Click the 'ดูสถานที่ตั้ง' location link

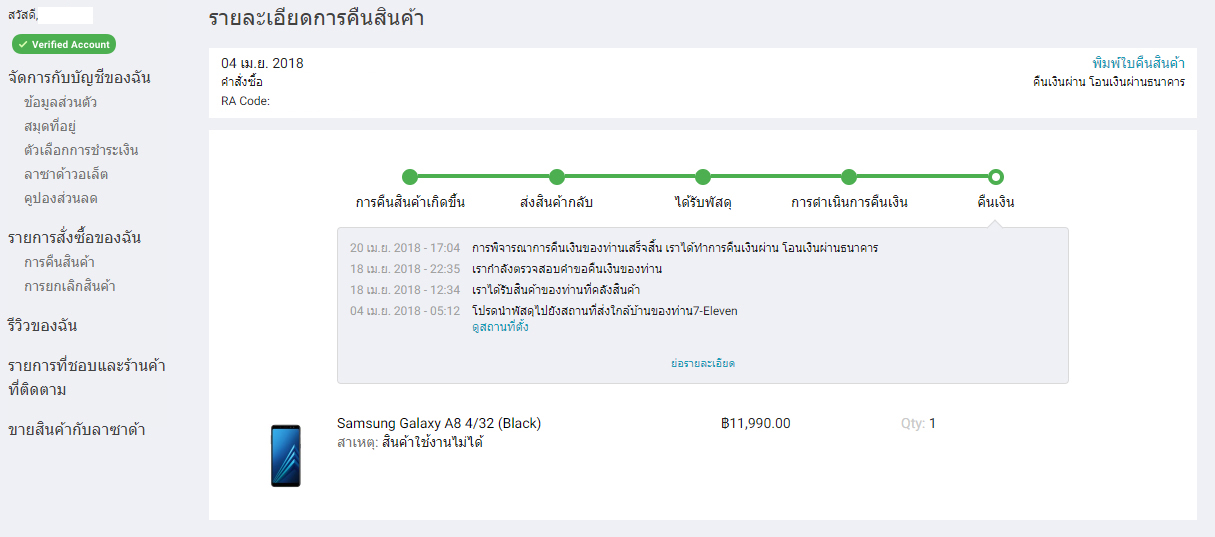[x=500, y=327]
